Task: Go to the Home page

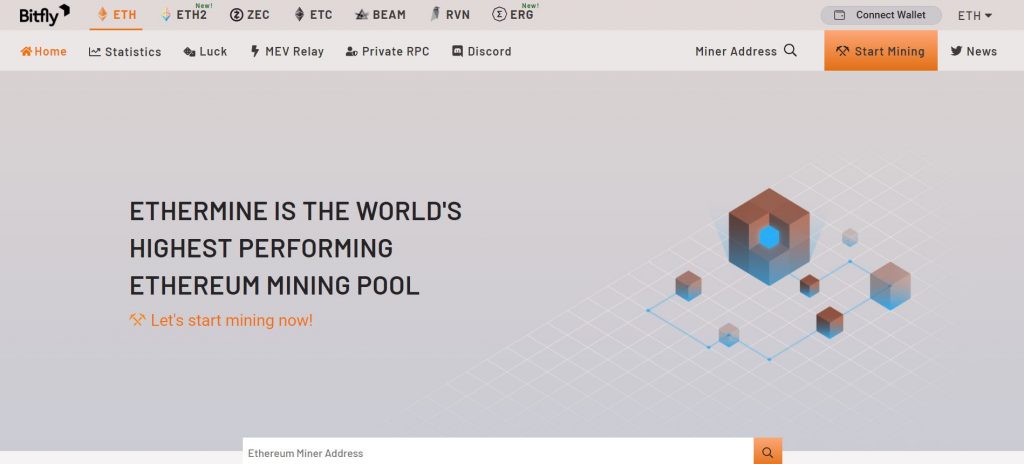Action: tap(43, 51)
